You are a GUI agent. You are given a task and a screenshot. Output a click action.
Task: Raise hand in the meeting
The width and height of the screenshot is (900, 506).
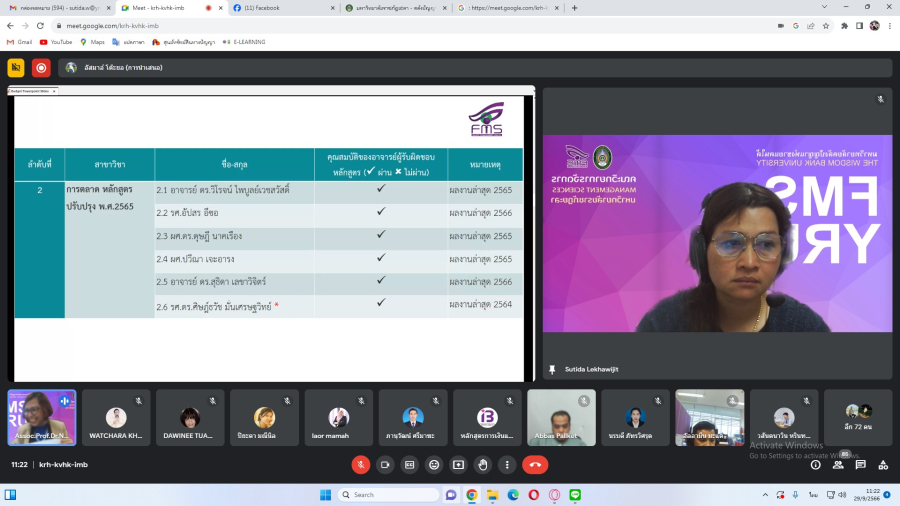tap(483, 465)
